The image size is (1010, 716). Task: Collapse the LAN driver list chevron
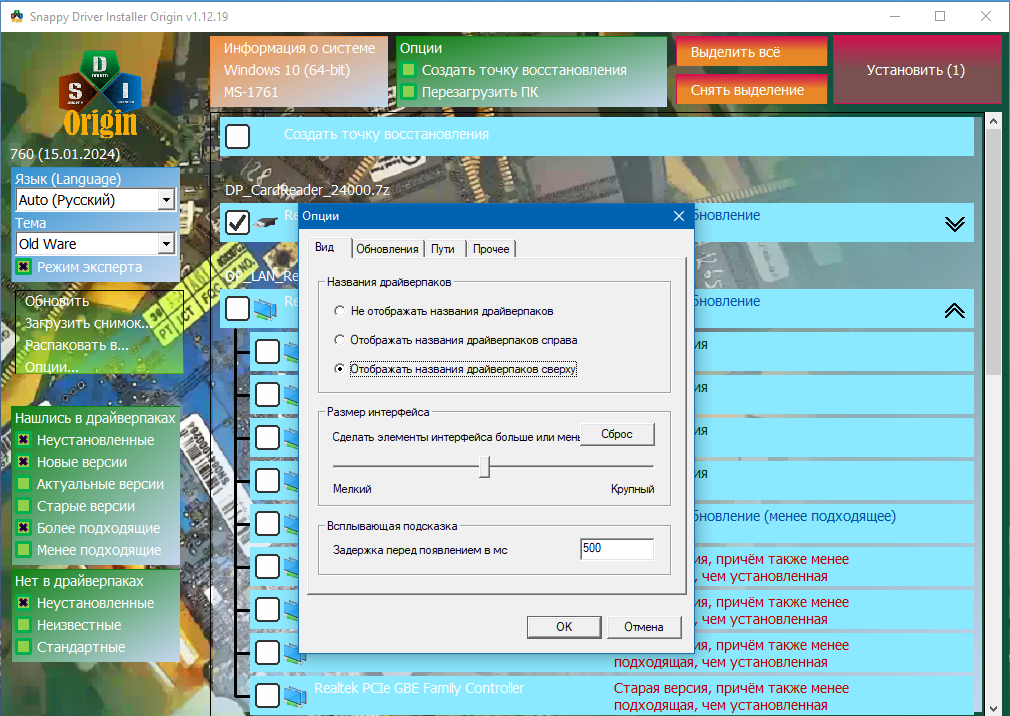tap(955, 310)
